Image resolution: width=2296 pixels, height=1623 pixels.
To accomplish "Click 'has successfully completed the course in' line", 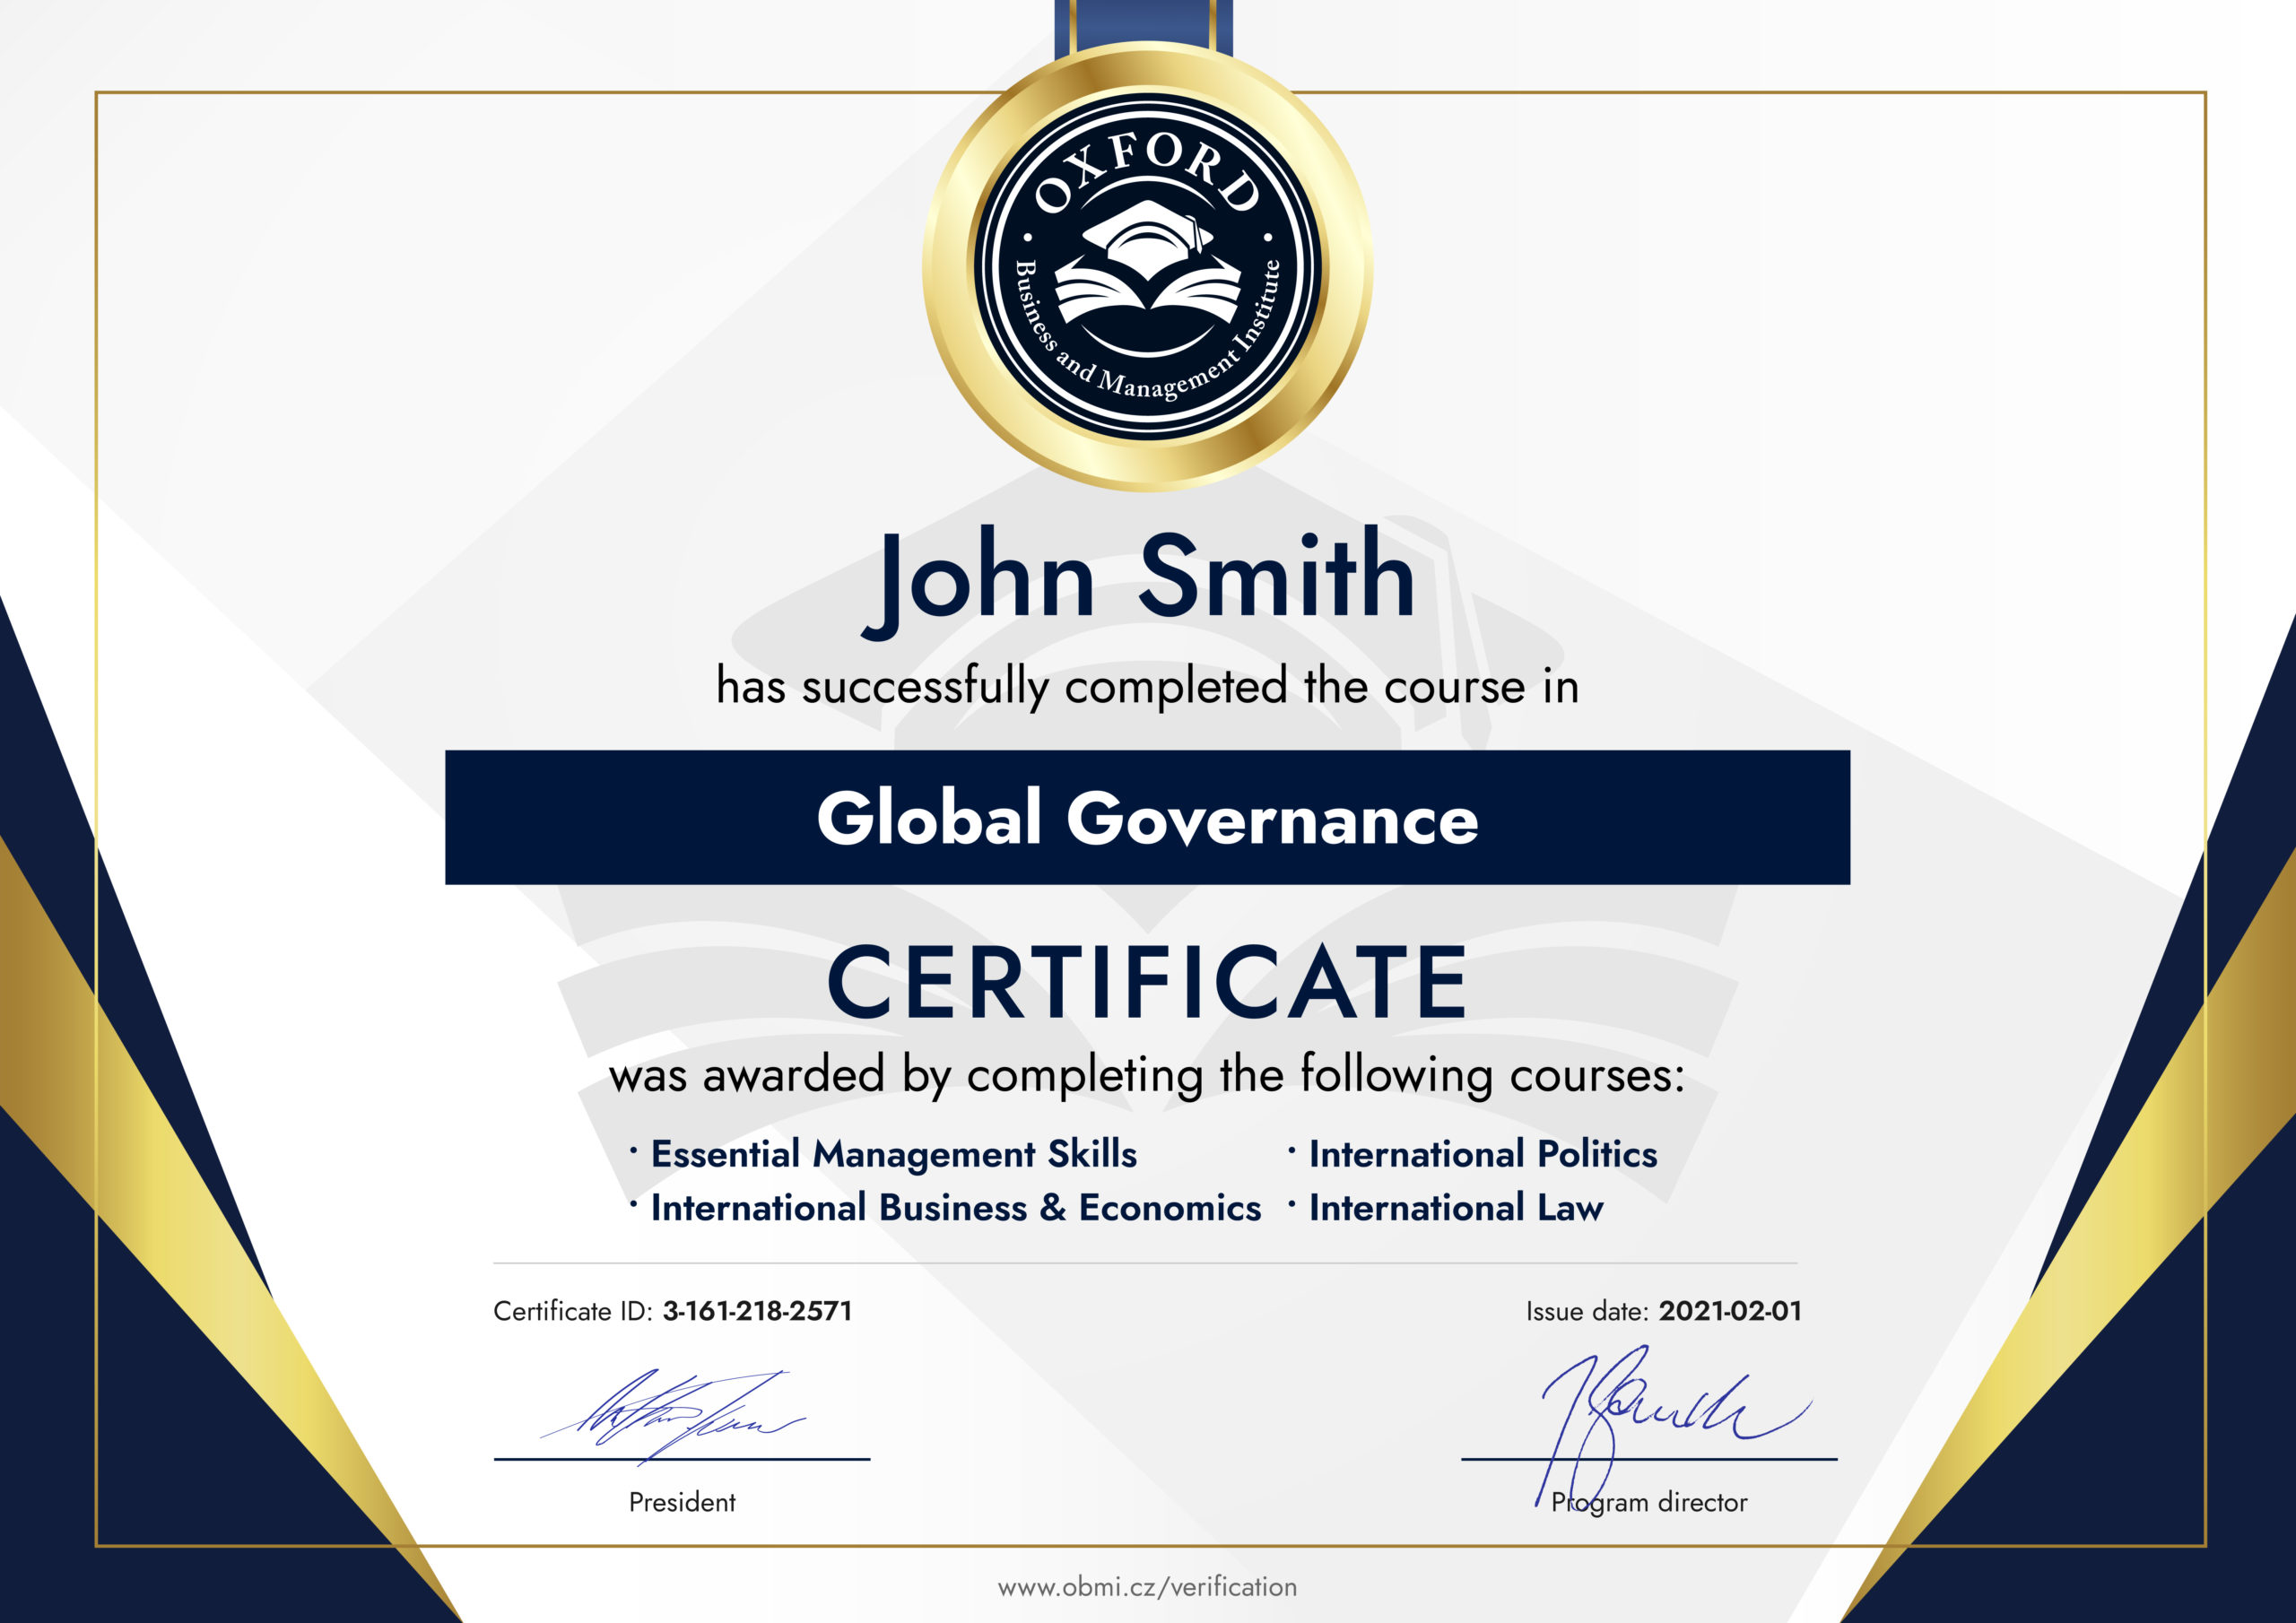I will (1147, 687).
